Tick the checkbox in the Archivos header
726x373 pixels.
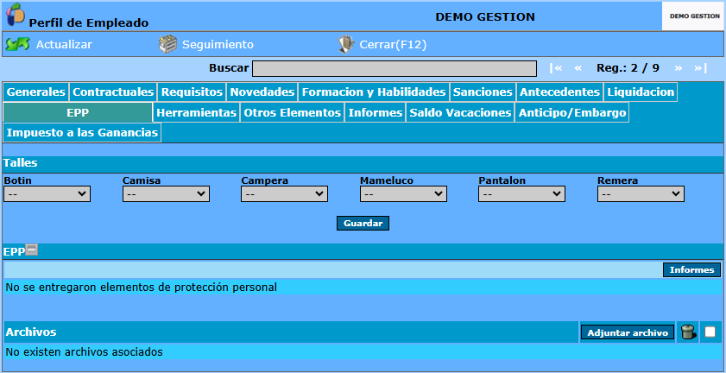[710, 332]
